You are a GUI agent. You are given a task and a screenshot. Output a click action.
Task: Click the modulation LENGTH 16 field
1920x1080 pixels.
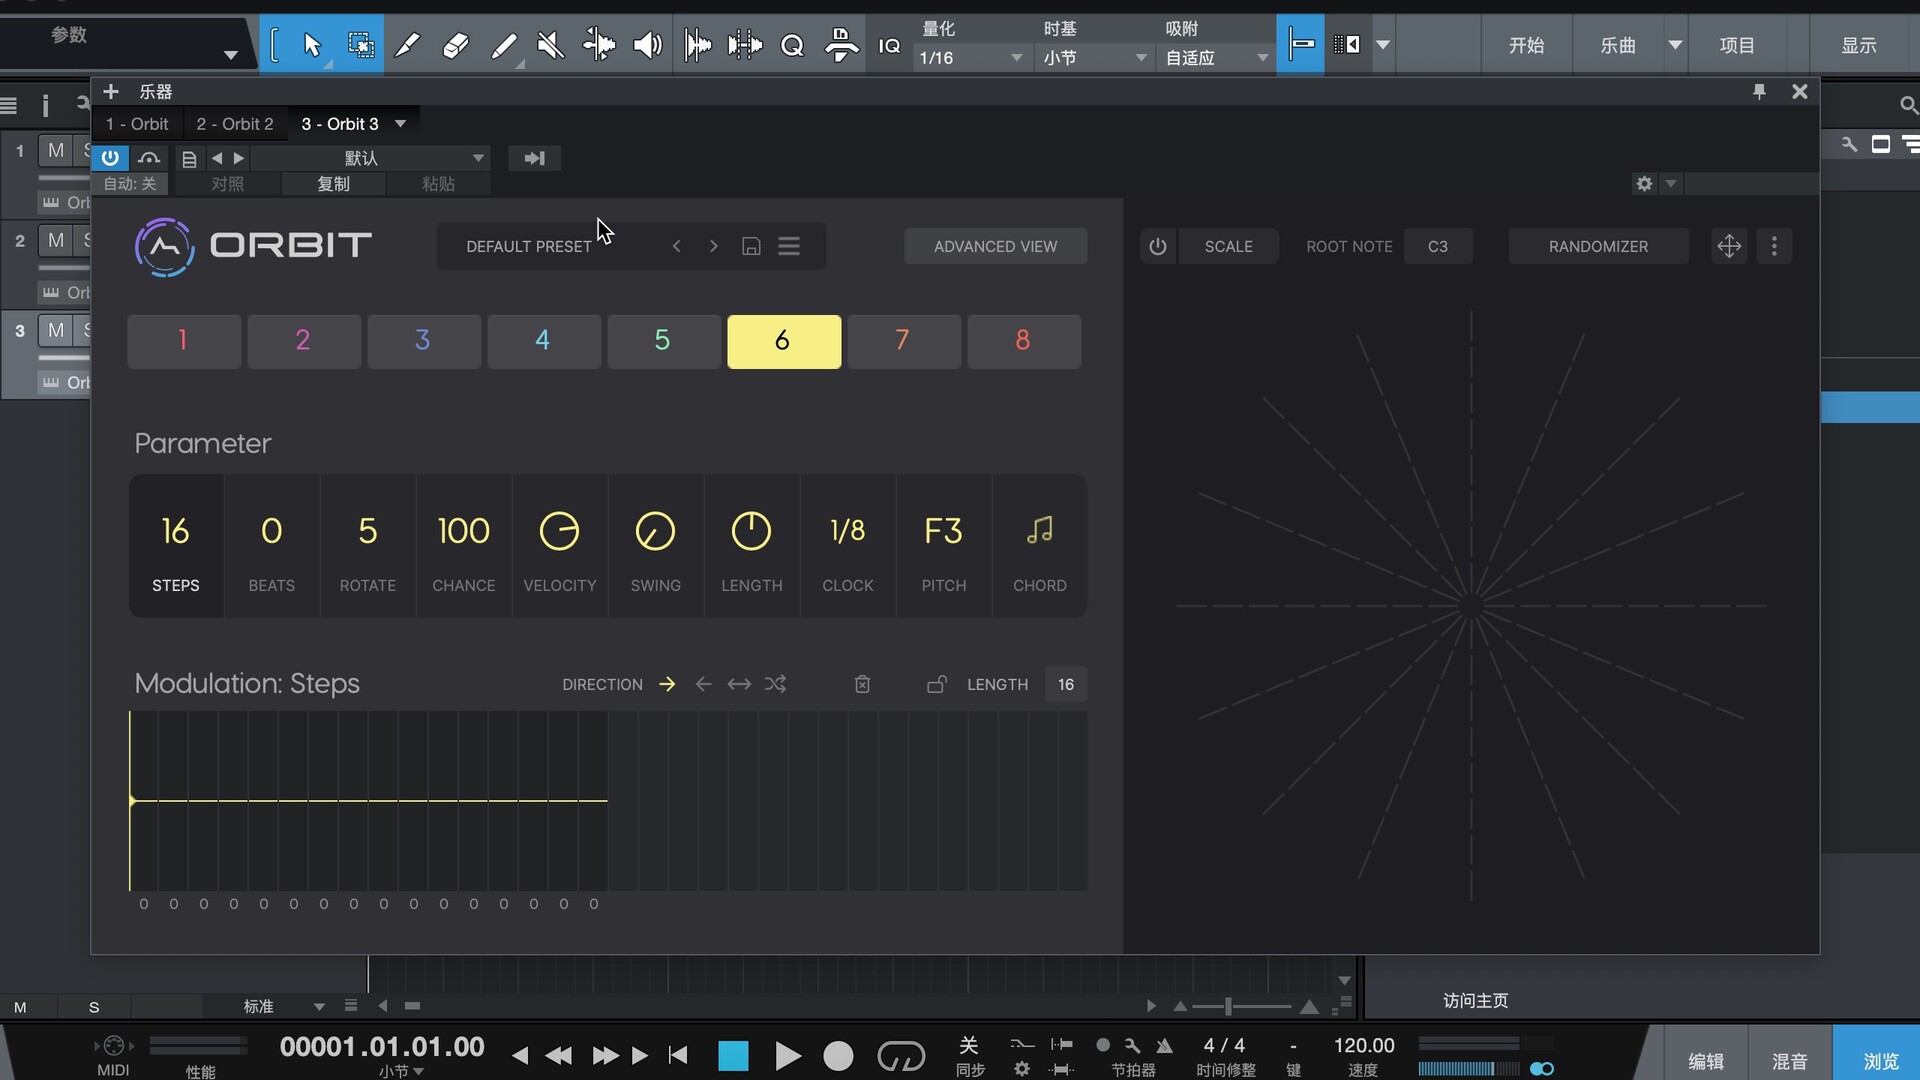[1066, 684]
